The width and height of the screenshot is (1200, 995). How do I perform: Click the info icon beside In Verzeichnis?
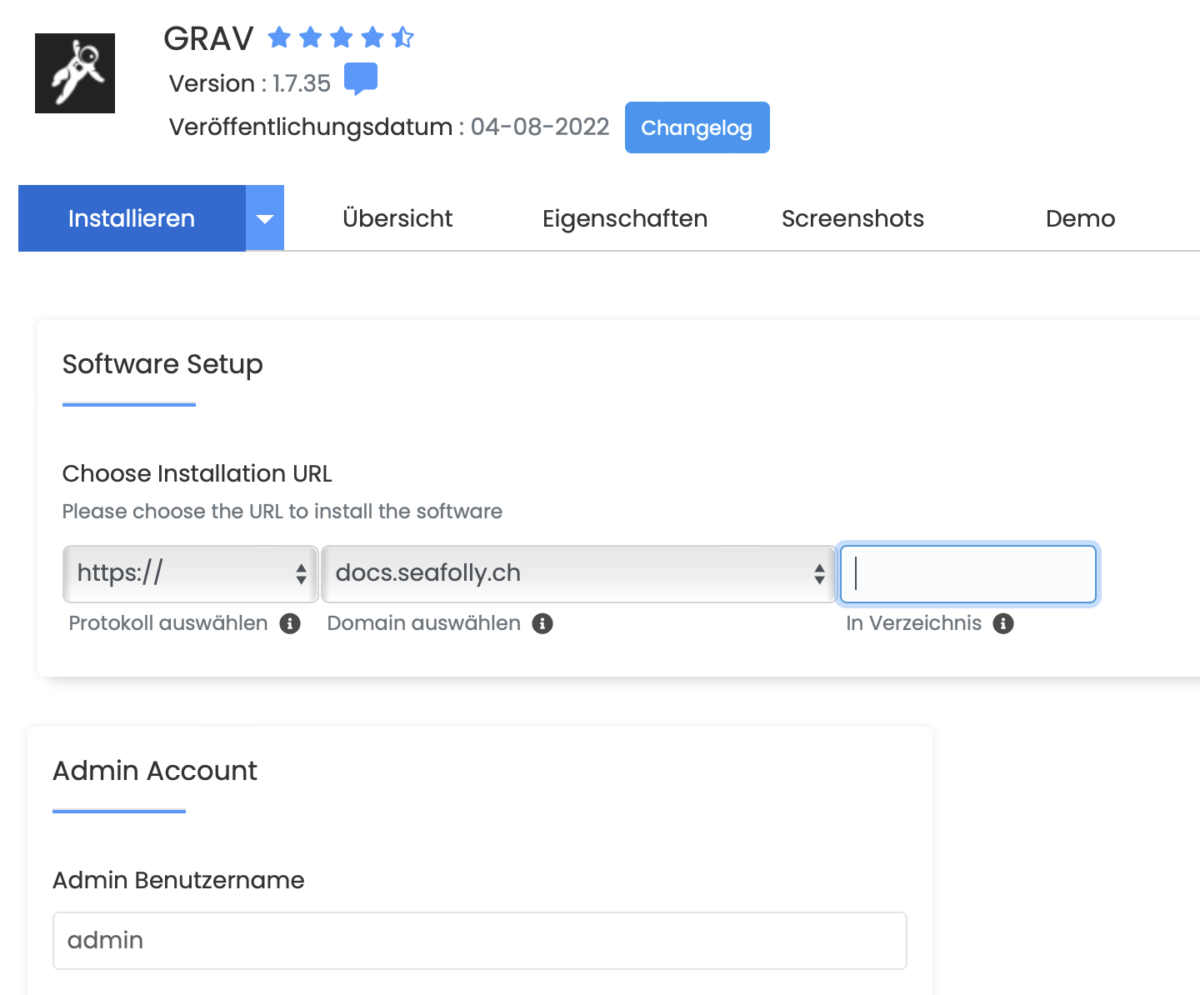[1003, 623]
